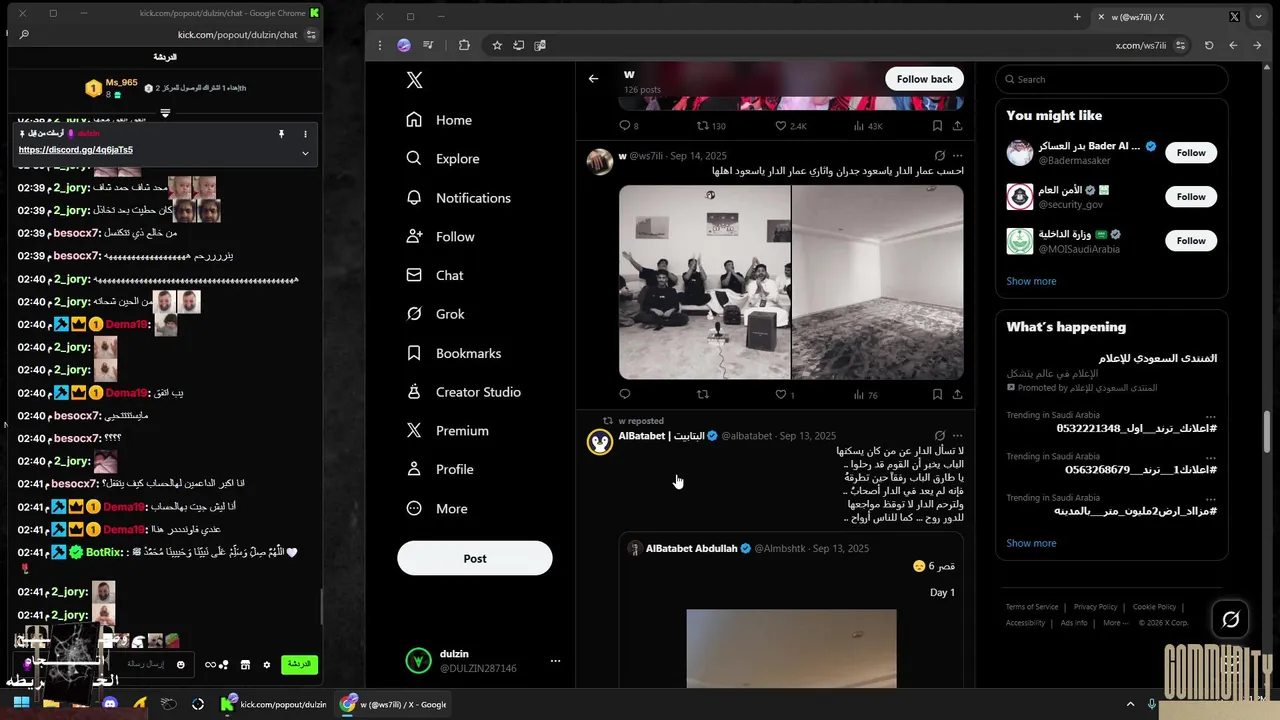Open Explore in X sidebar
Image resolution: width=1280 pixels, height=720 pixels.
click(x=442, y=159)
